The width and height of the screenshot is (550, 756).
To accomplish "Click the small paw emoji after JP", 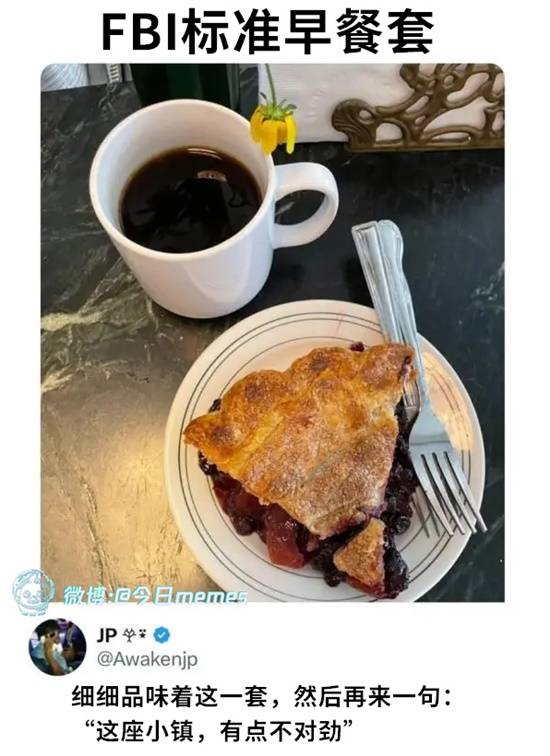I will point(135,635).
